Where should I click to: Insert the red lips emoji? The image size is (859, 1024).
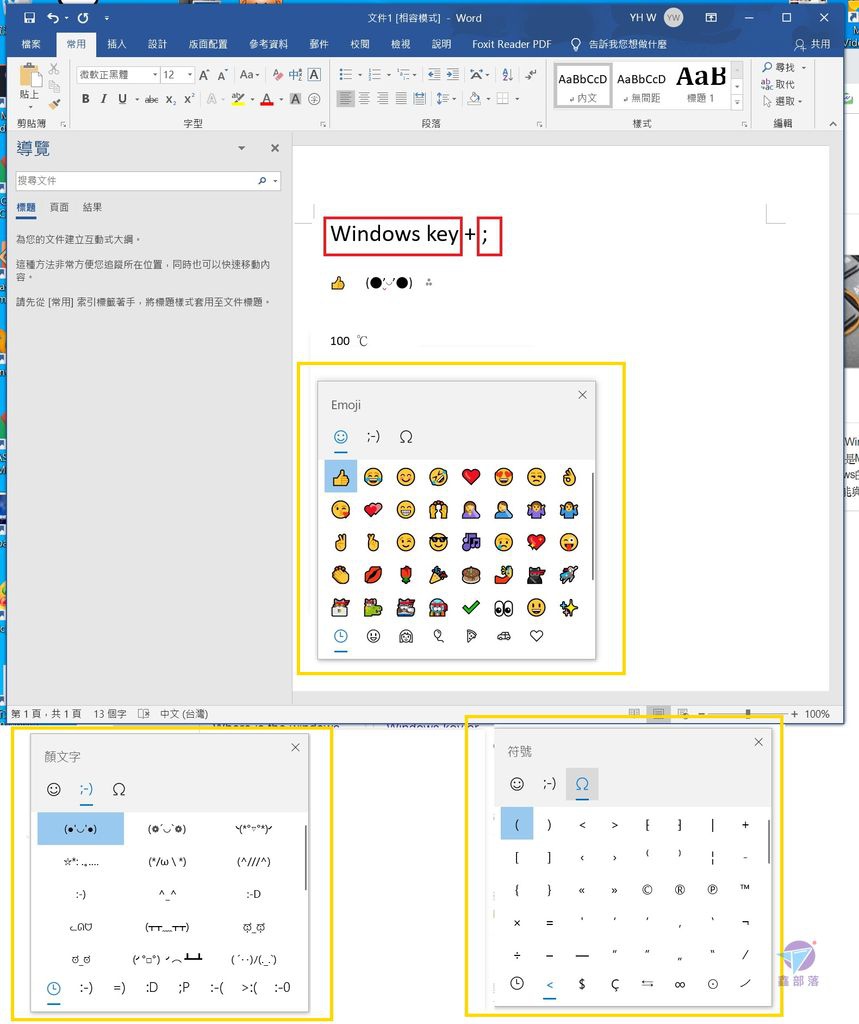coord(373,575)
